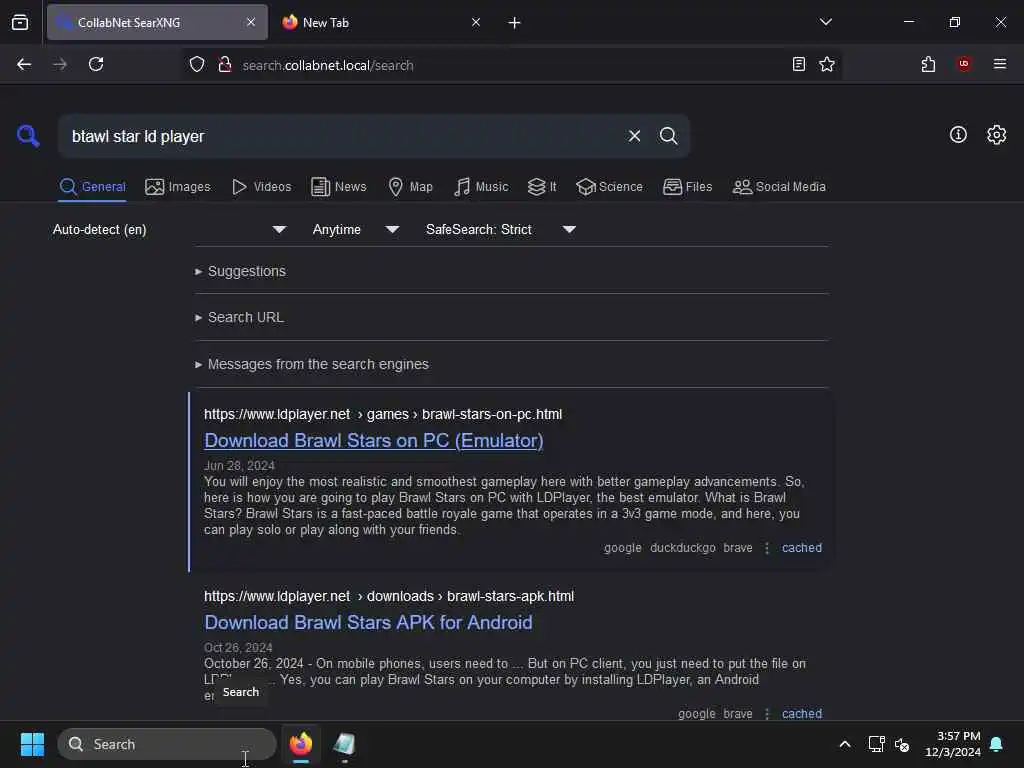Open the Windows Start menu

point(32,744)
